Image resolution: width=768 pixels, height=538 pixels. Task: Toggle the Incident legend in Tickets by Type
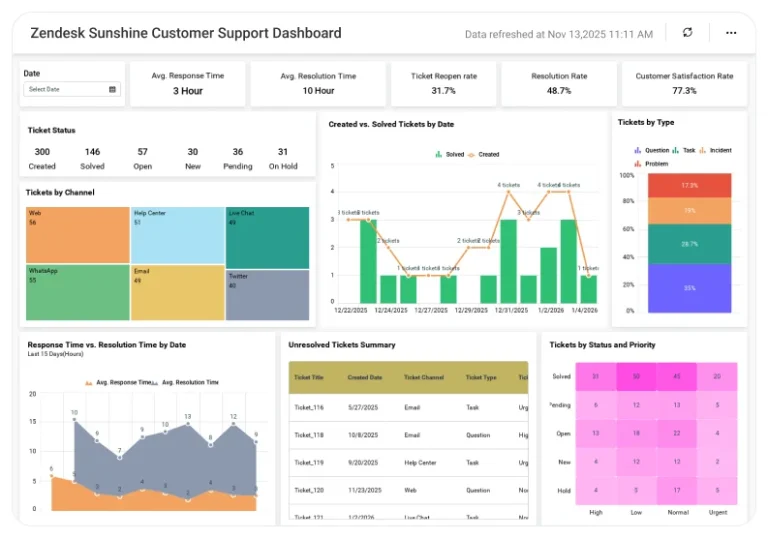[716, 150]
